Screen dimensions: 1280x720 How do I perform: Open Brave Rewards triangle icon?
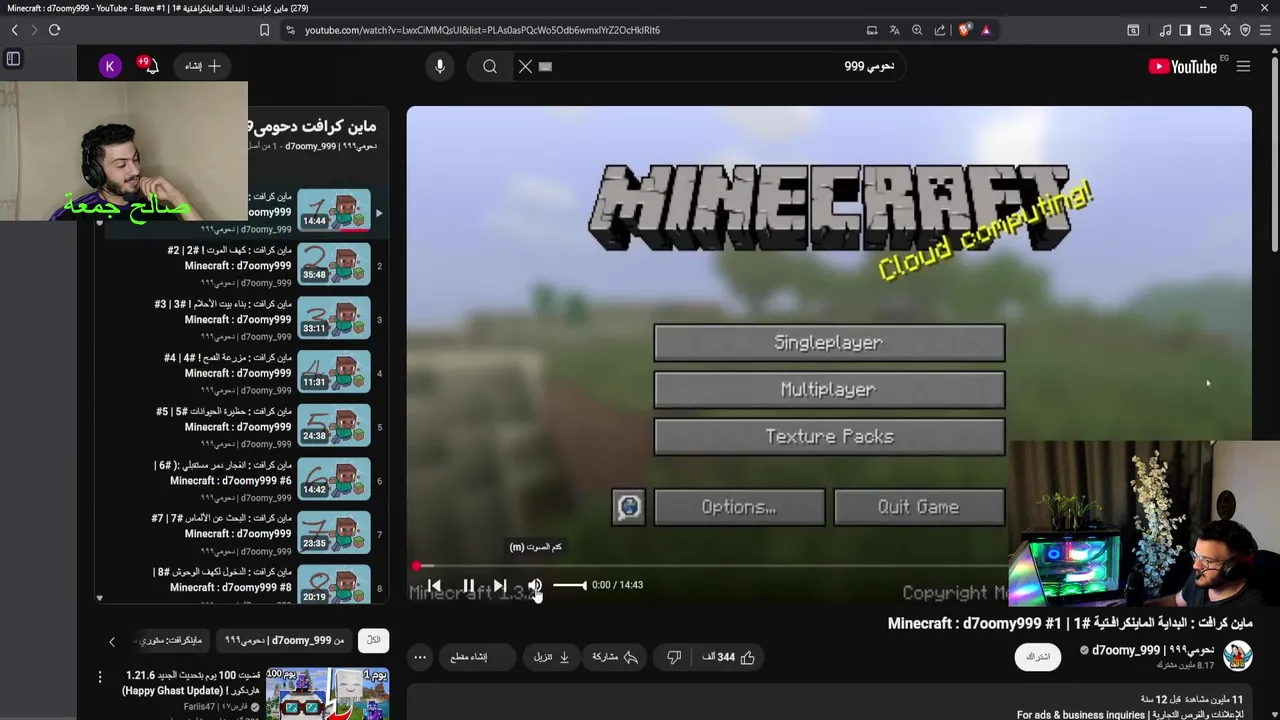[986, 30]
